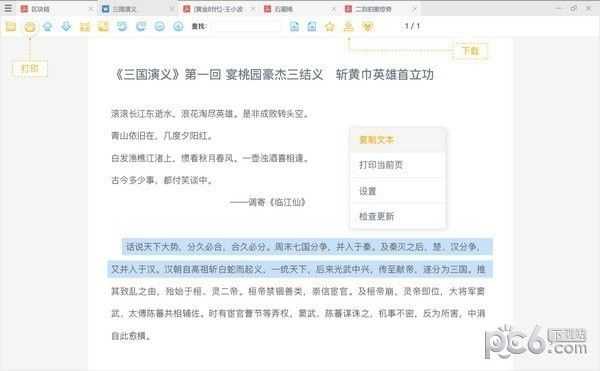This screenshot has height=371, width=600.
Task: Rotate page counterclockwise
Action: click(x=122, y=26)
